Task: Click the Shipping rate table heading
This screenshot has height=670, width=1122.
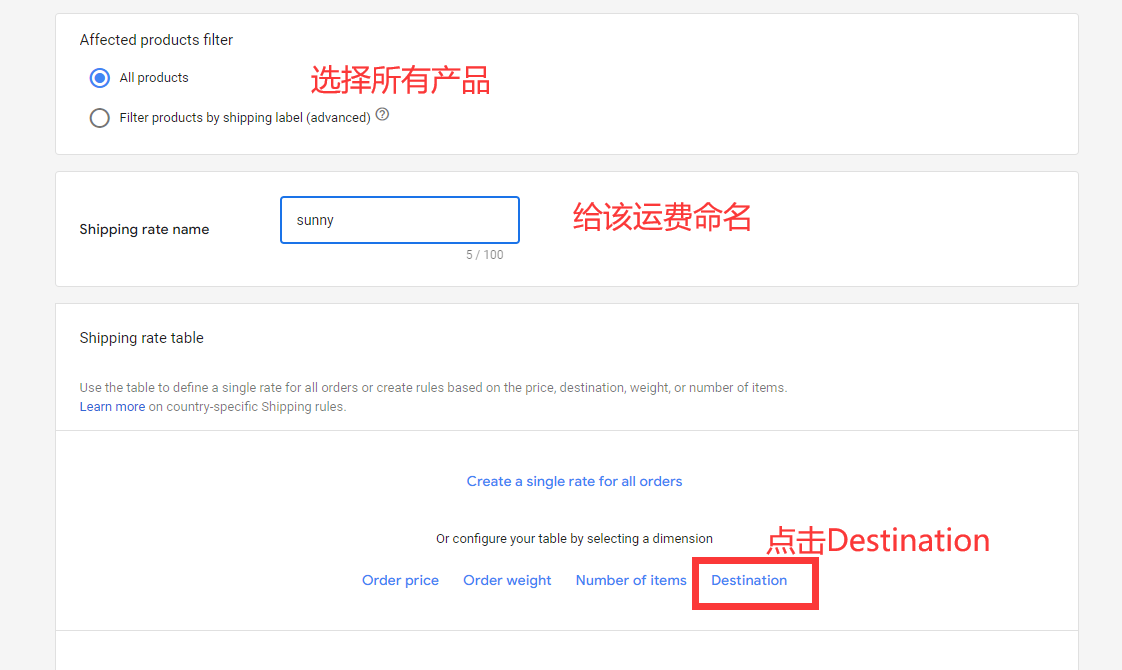Action: point(141,338)
